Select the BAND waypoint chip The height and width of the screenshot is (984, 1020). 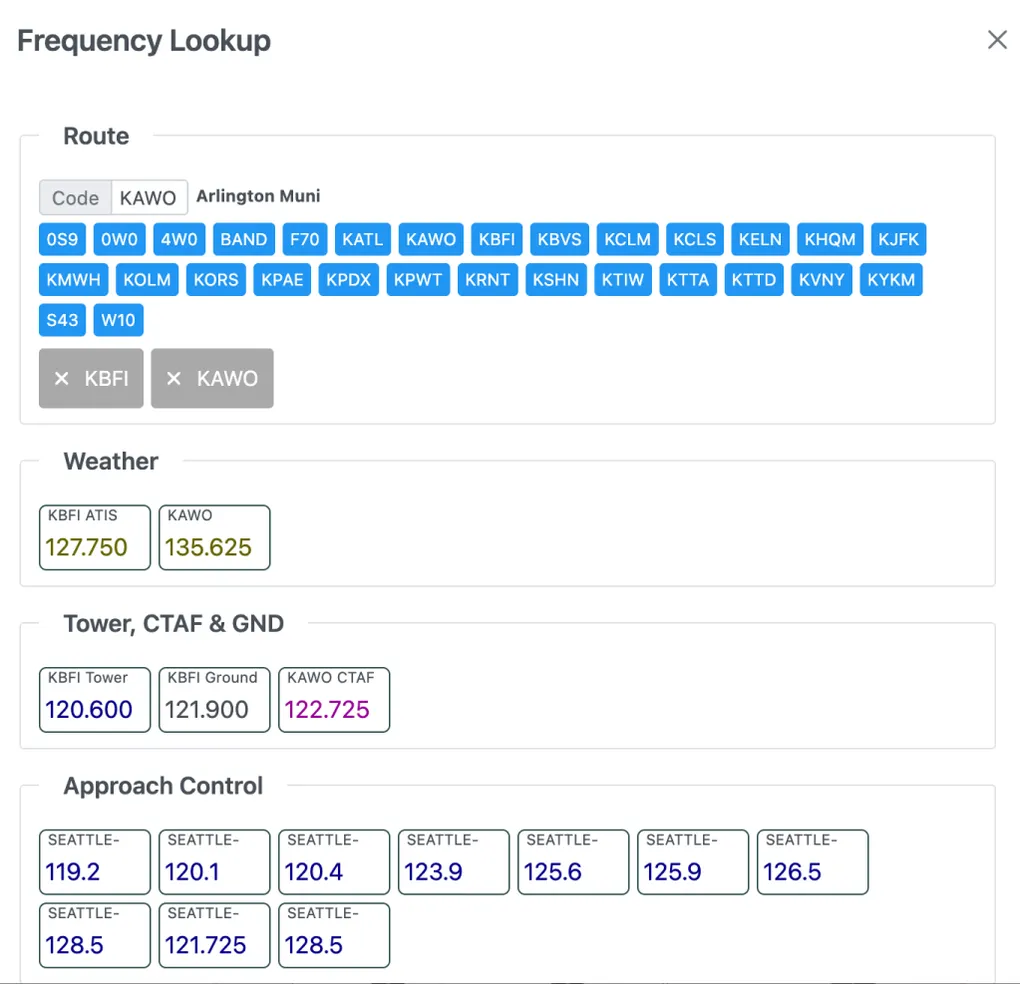pyautogui.click(x=243, y=240)
